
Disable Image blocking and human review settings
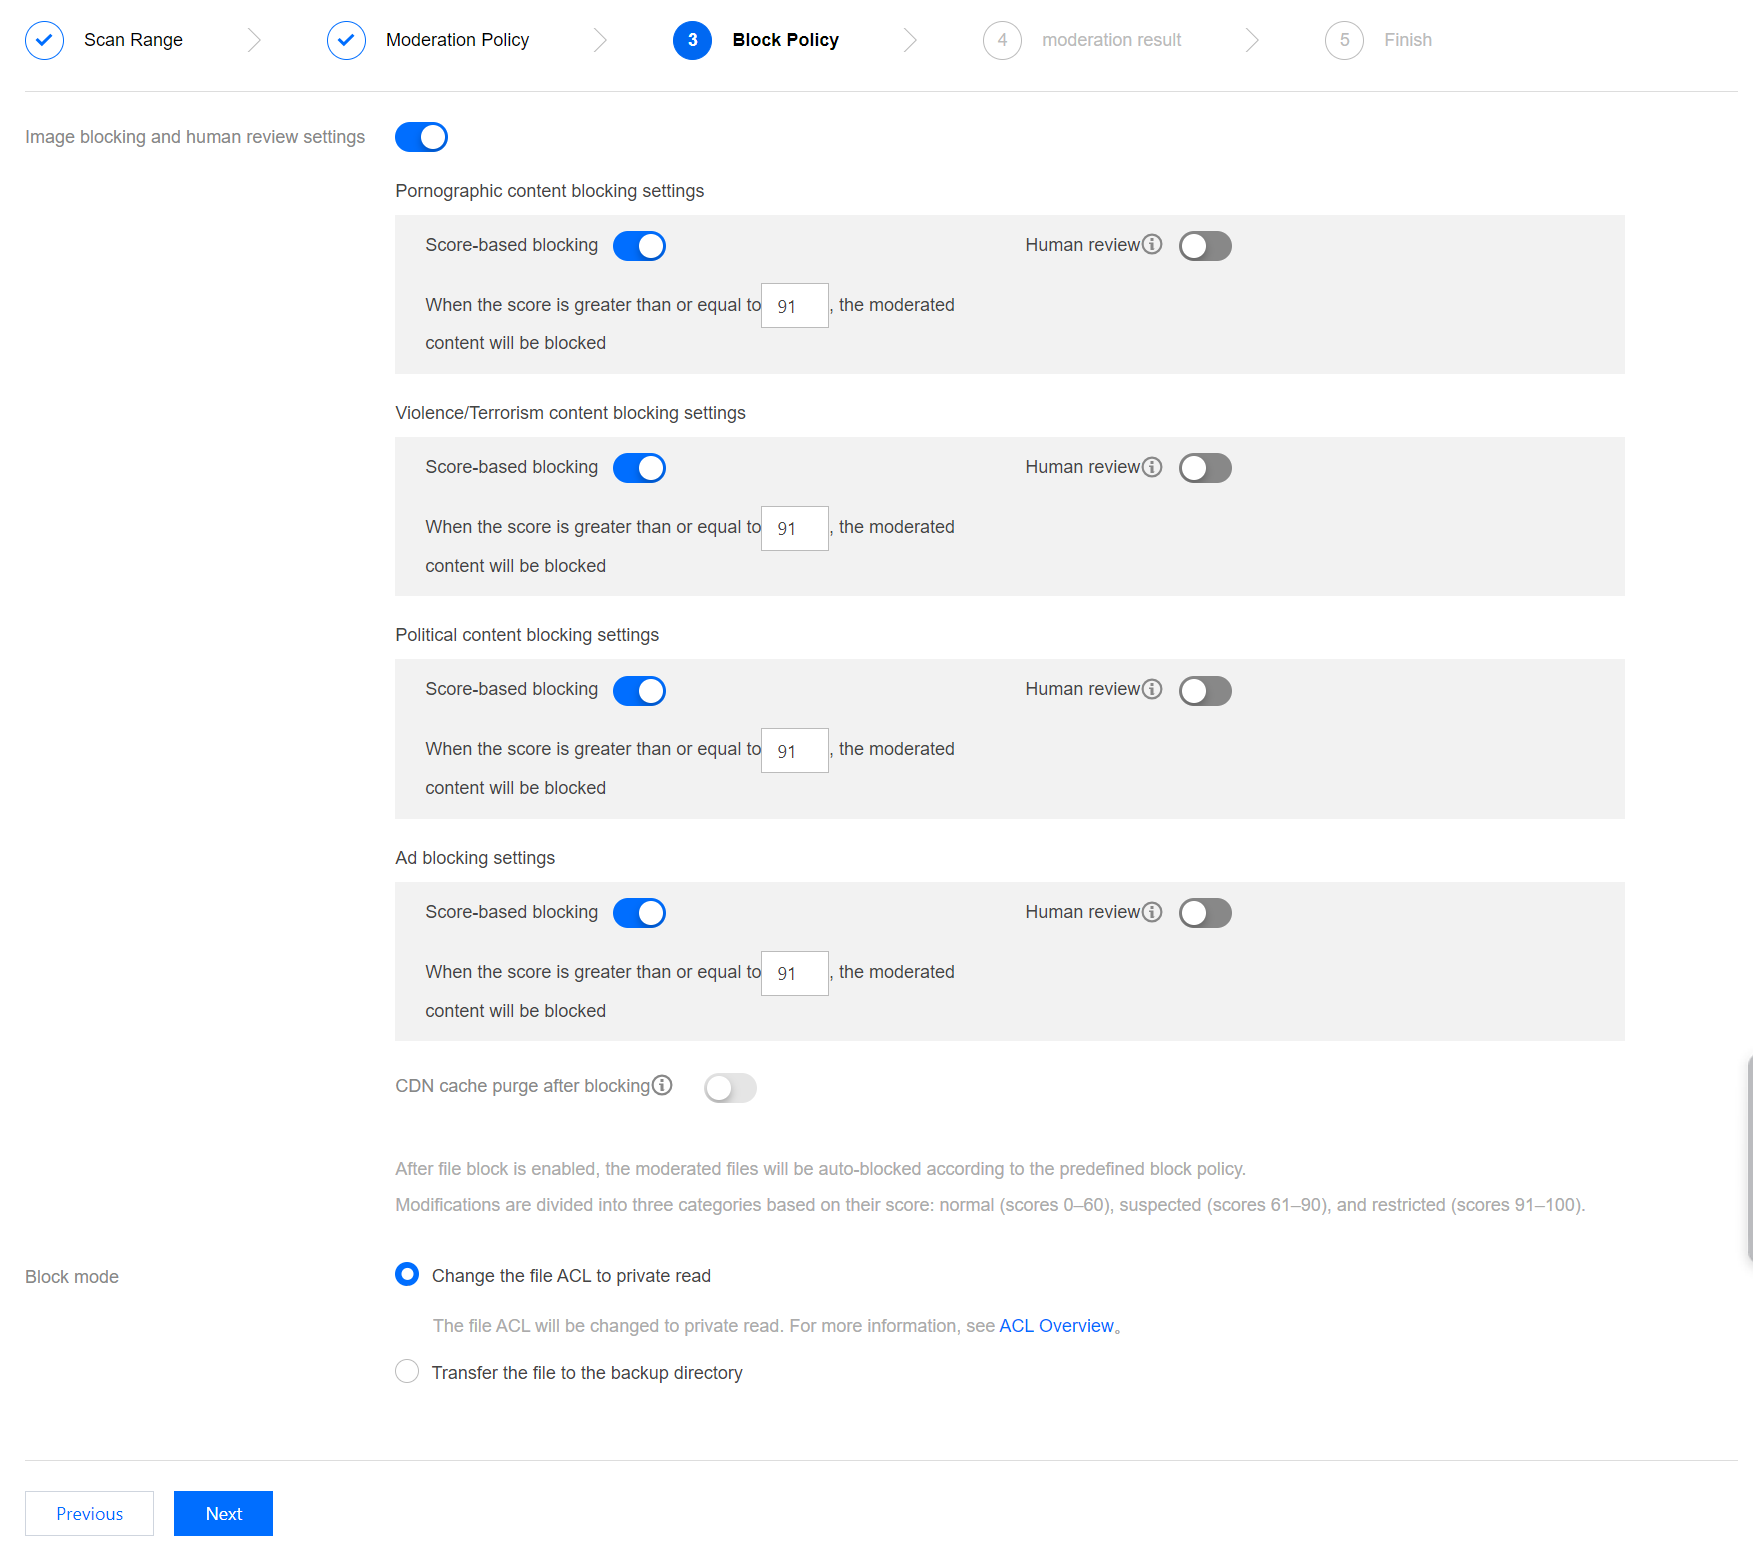[421, 137]
